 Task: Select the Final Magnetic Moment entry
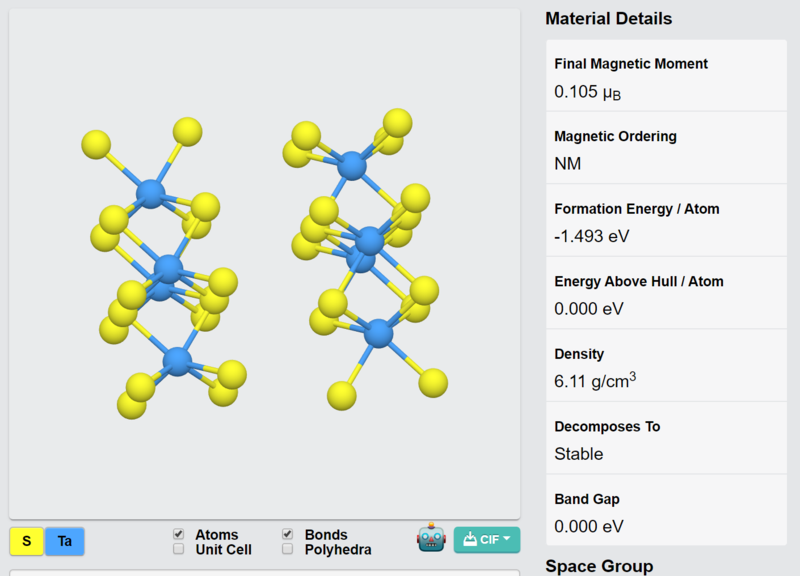(x=666, y=75)
